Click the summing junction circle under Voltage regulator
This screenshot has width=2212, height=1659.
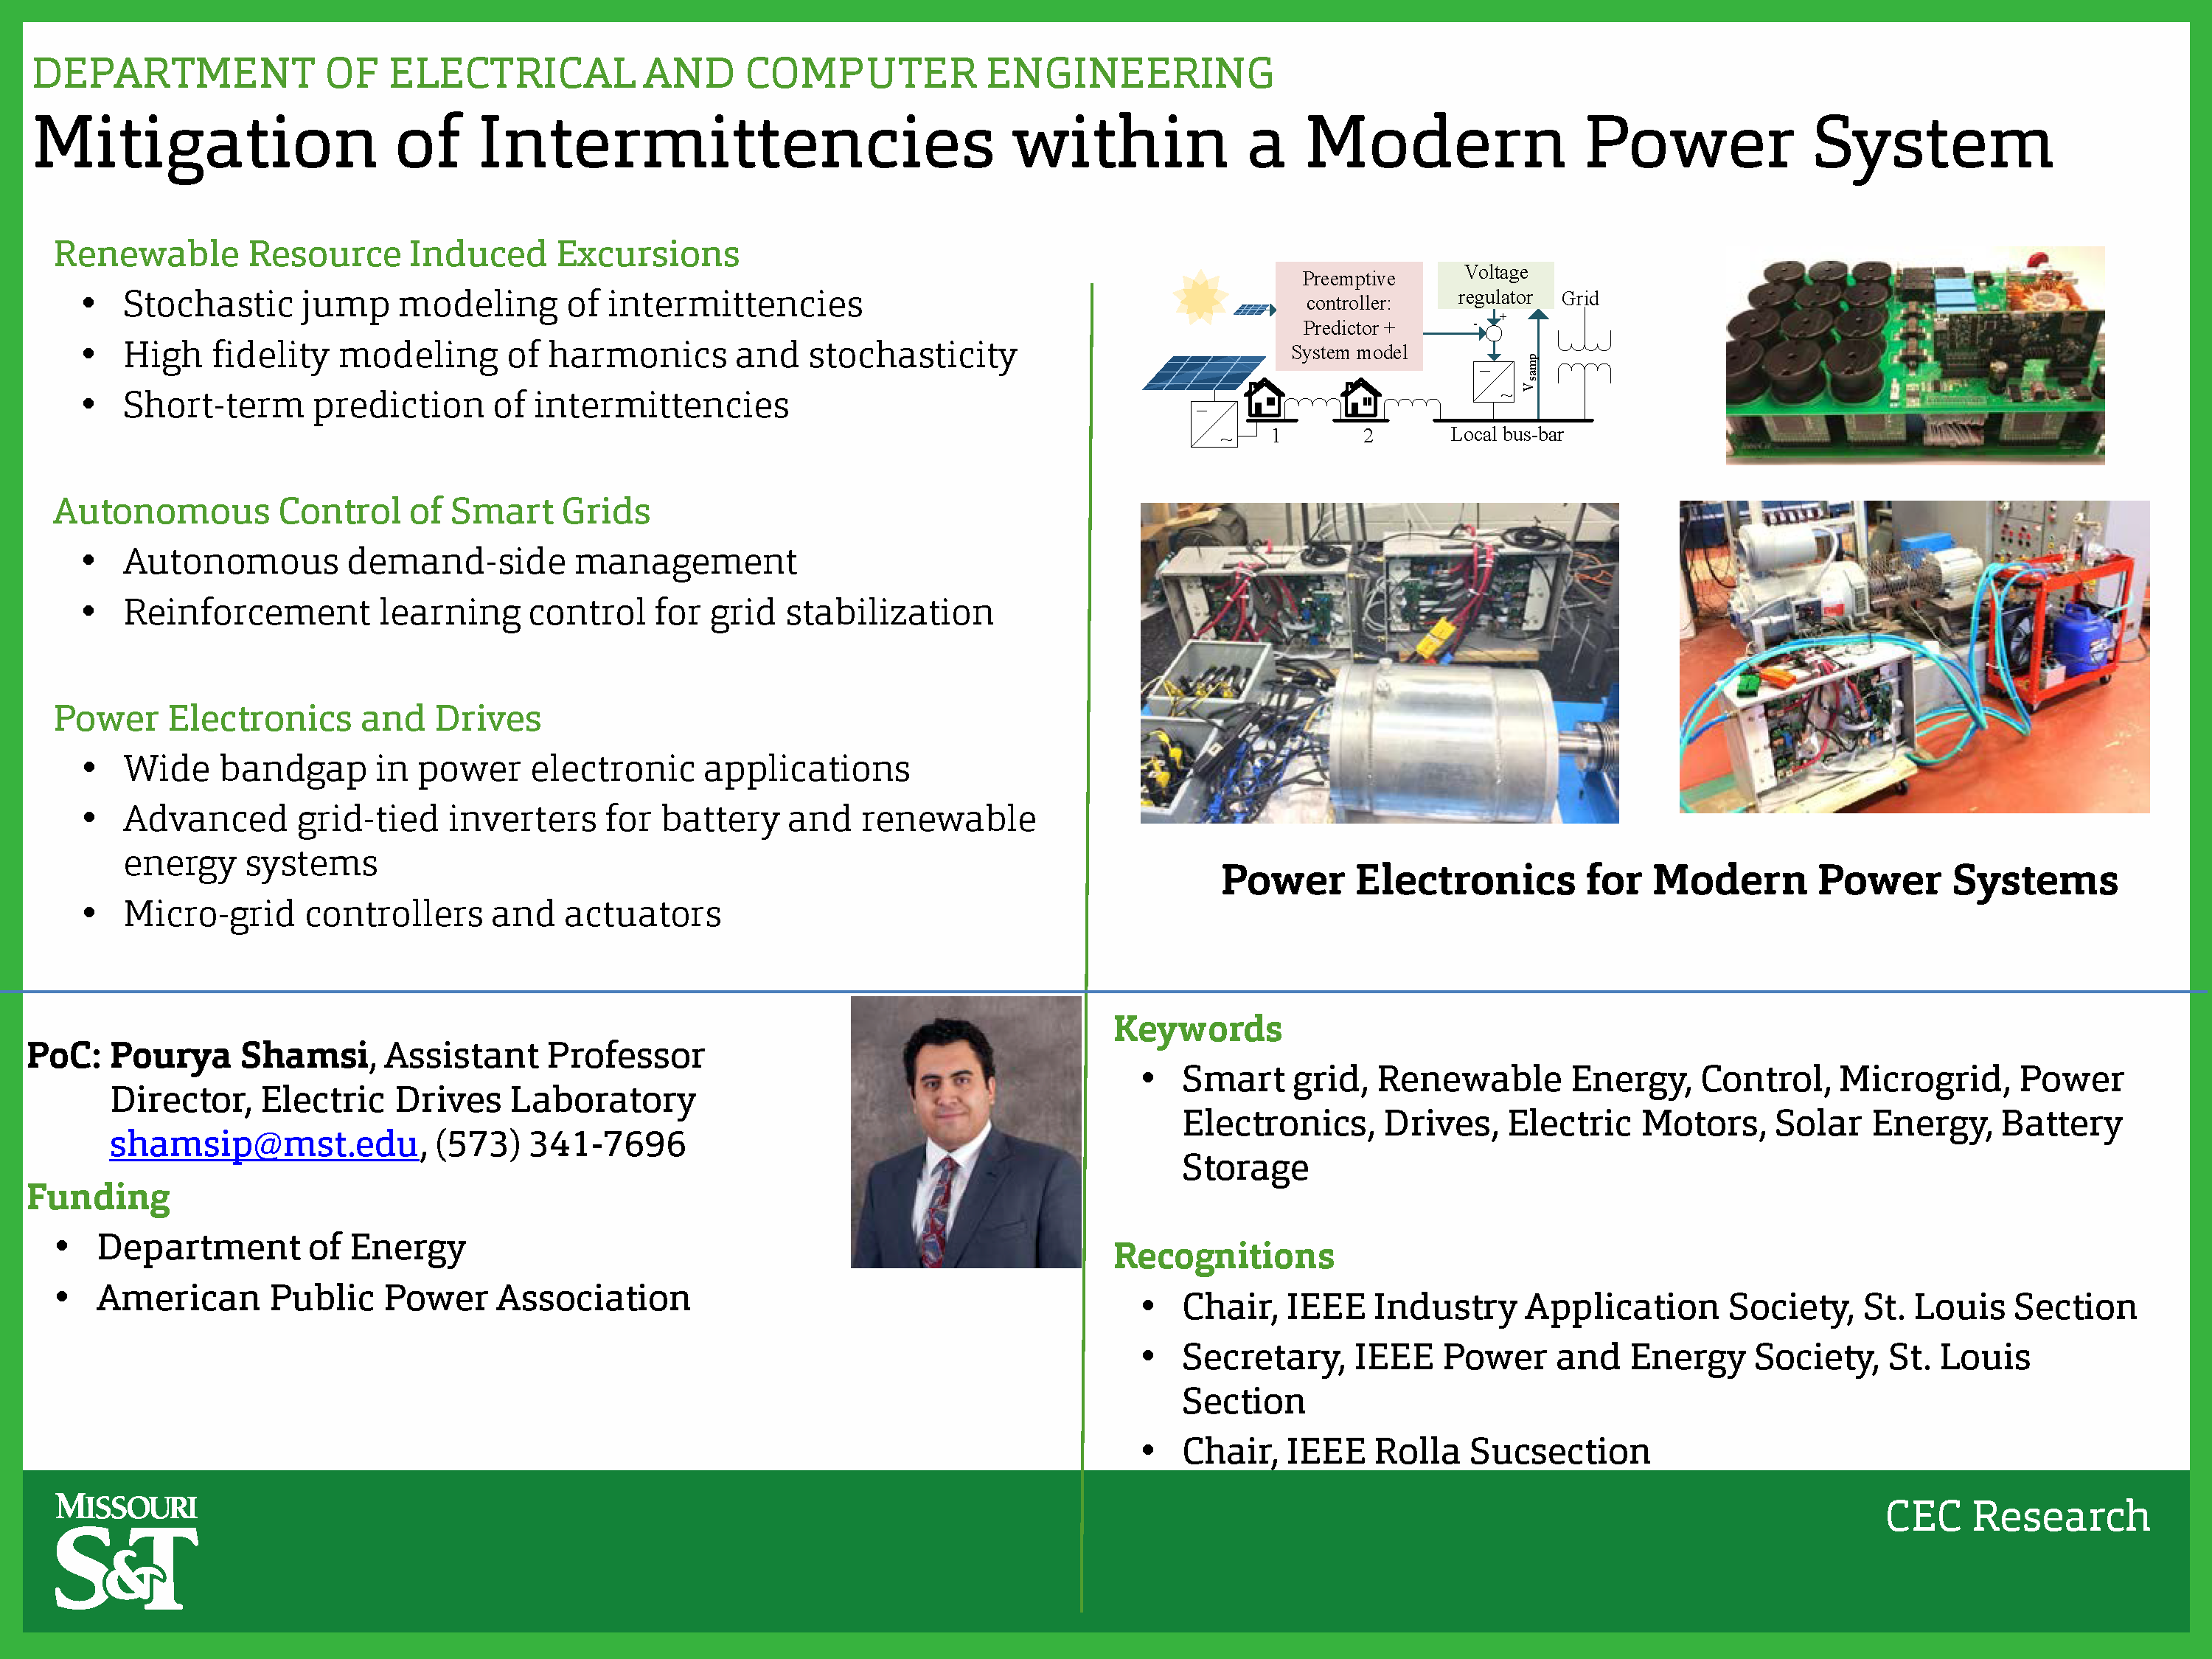[x=1493, y=333]
